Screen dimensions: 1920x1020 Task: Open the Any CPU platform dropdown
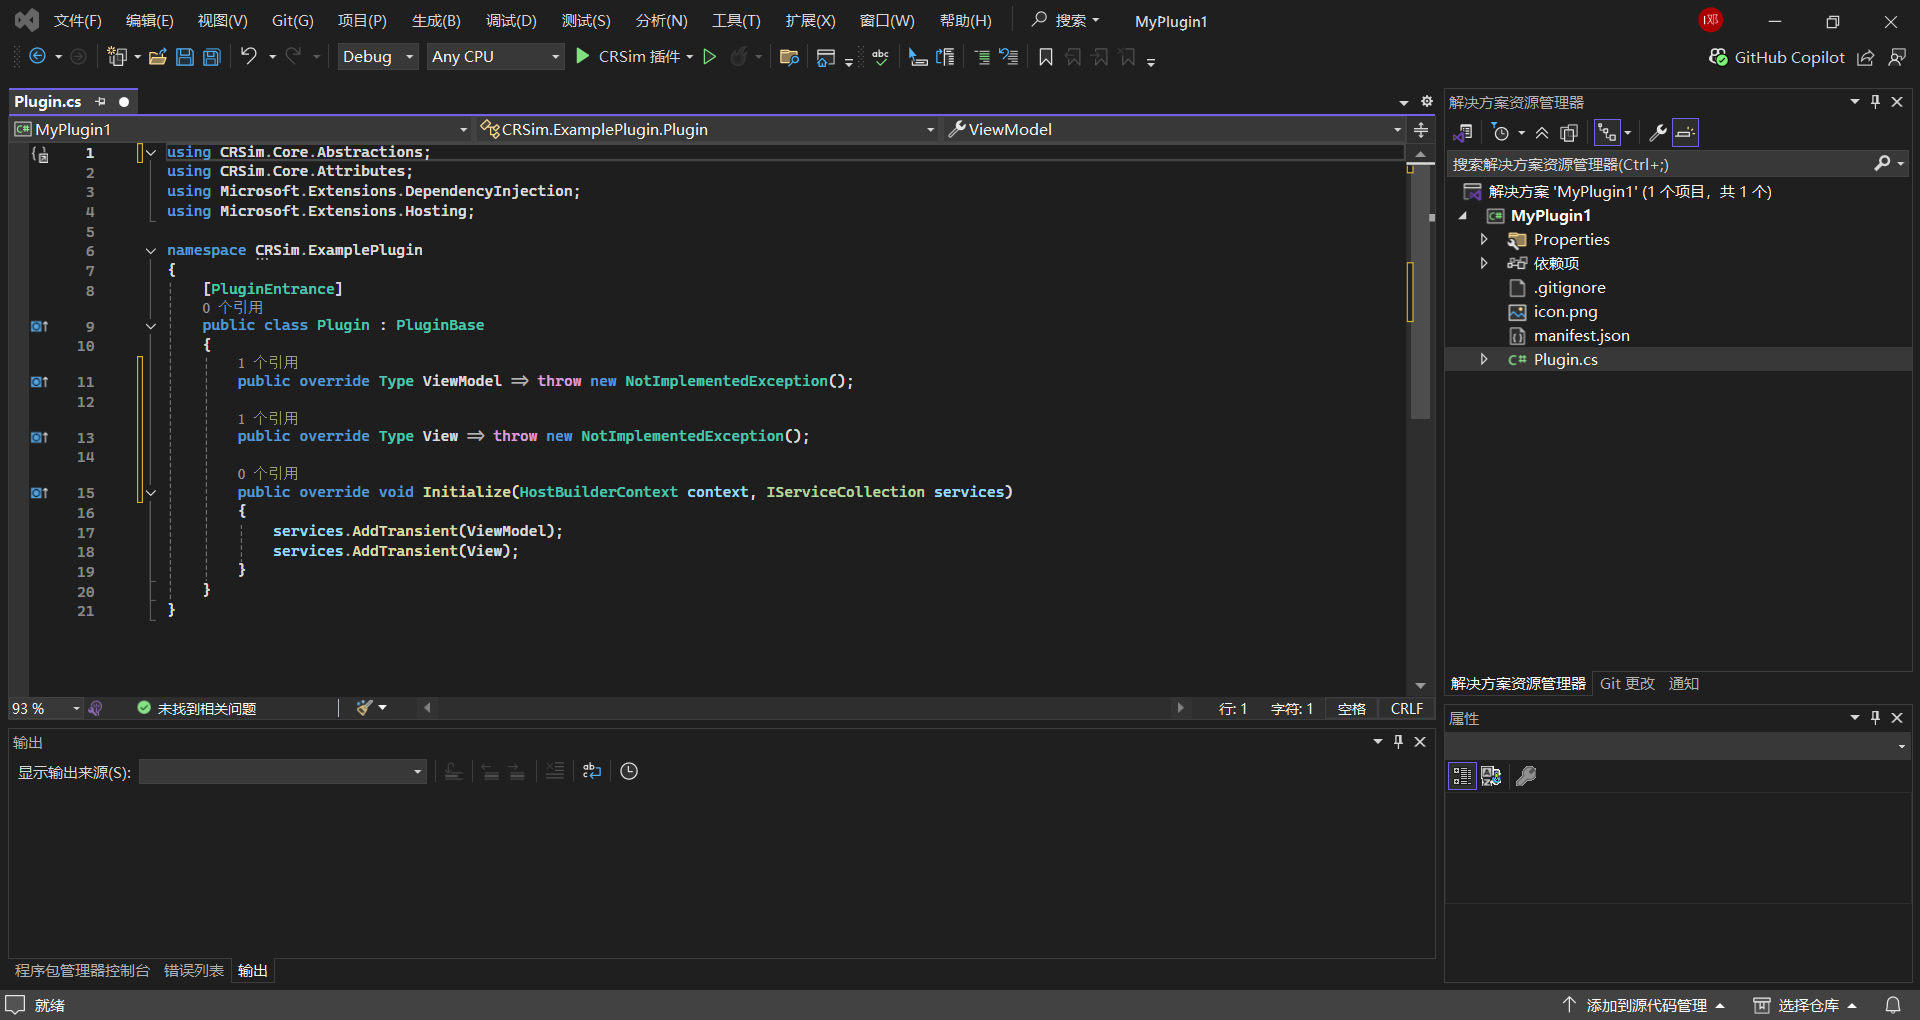click(x=495, y=57)
